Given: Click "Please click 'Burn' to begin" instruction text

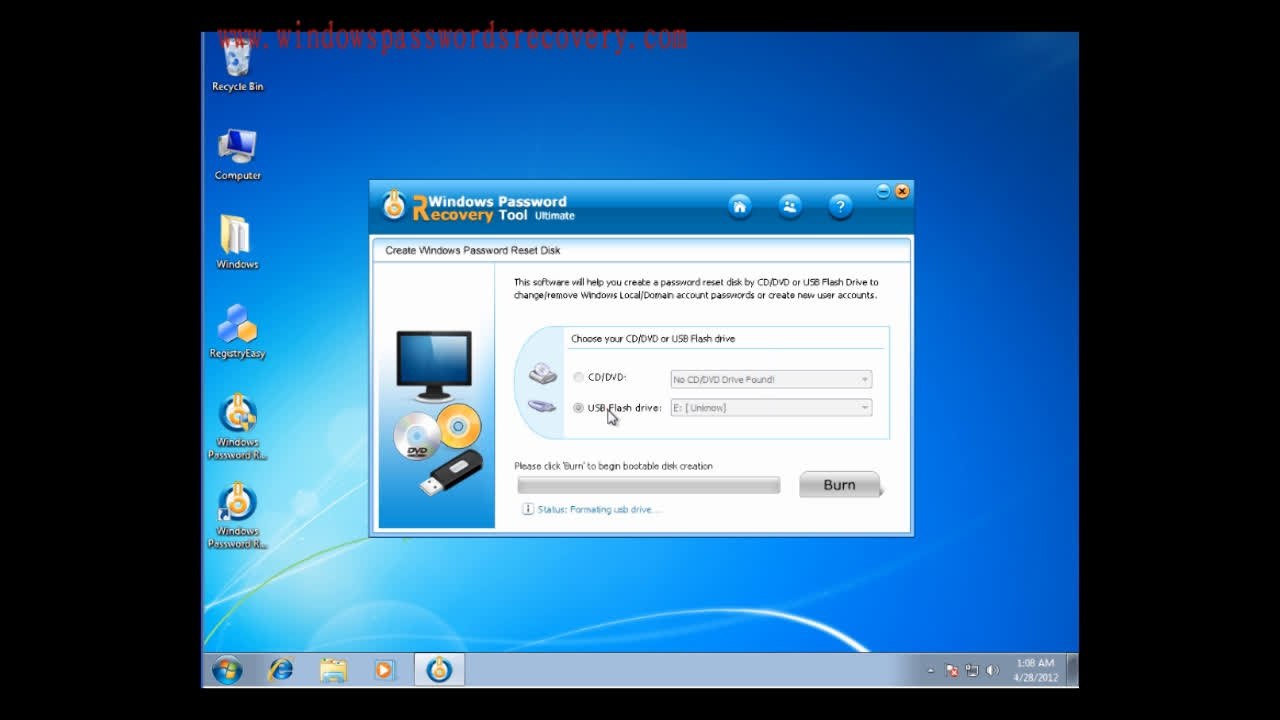Looking at the screenshot, I should pos(613,466).
